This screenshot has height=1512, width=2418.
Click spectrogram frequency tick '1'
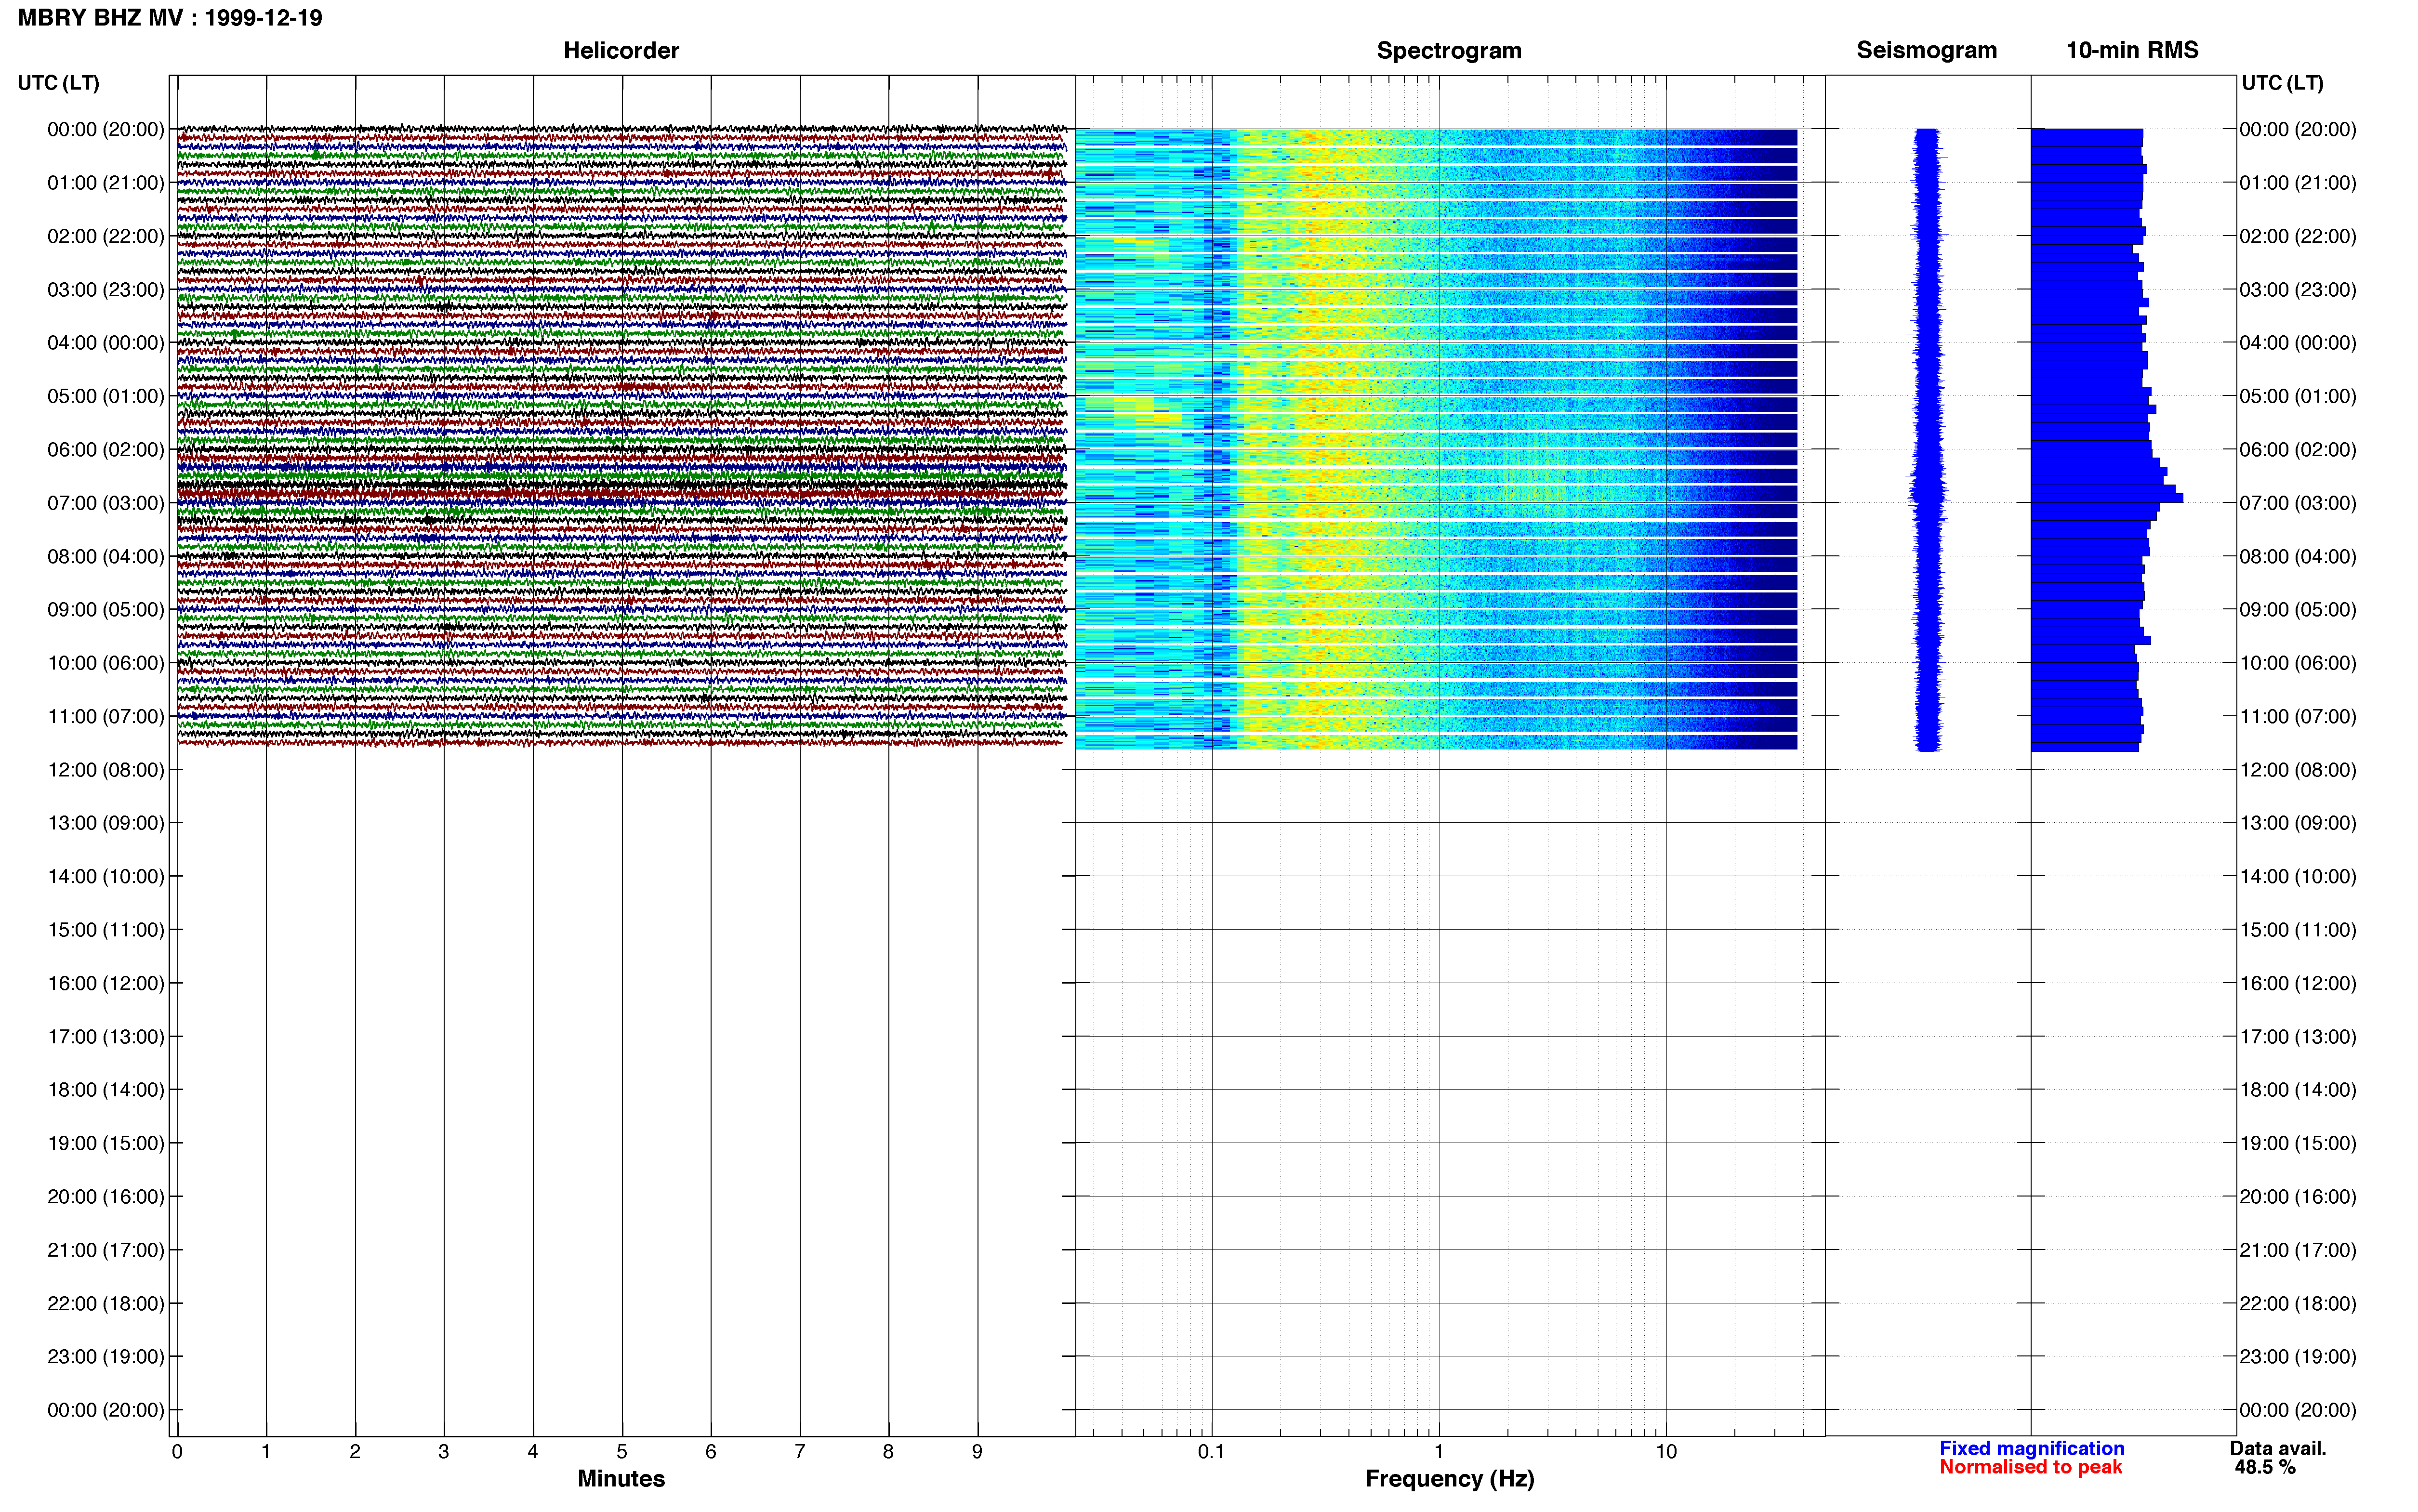click(x=1439, y=1452)
